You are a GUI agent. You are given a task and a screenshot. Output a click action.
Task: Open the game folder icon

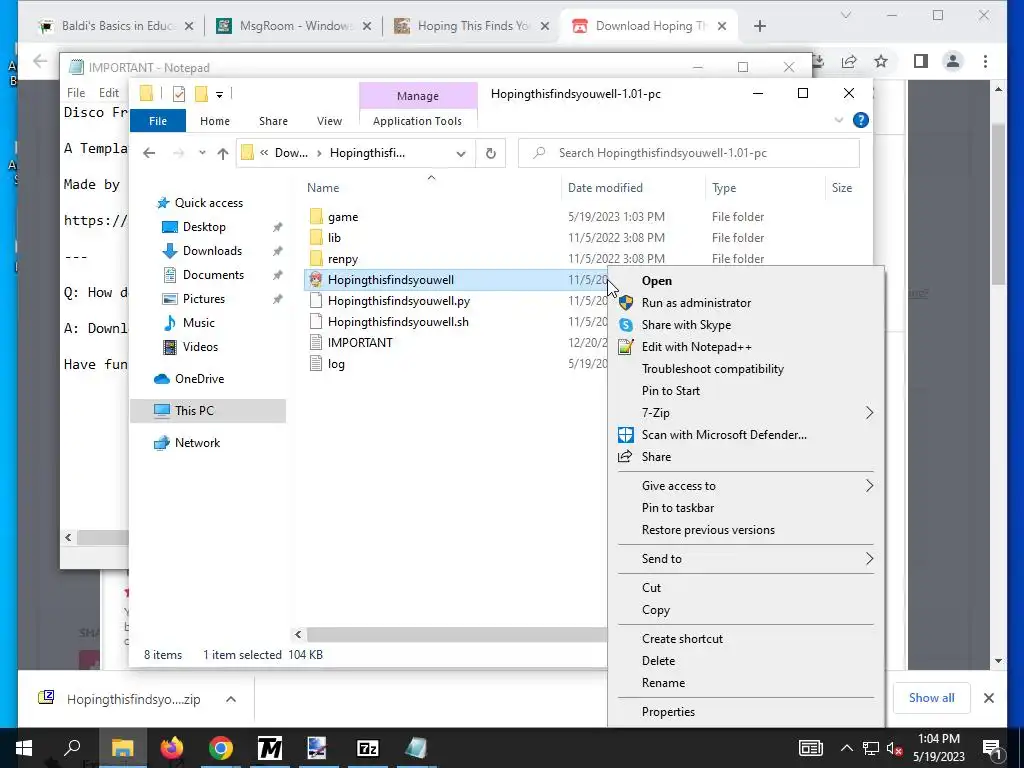(316, 216)
